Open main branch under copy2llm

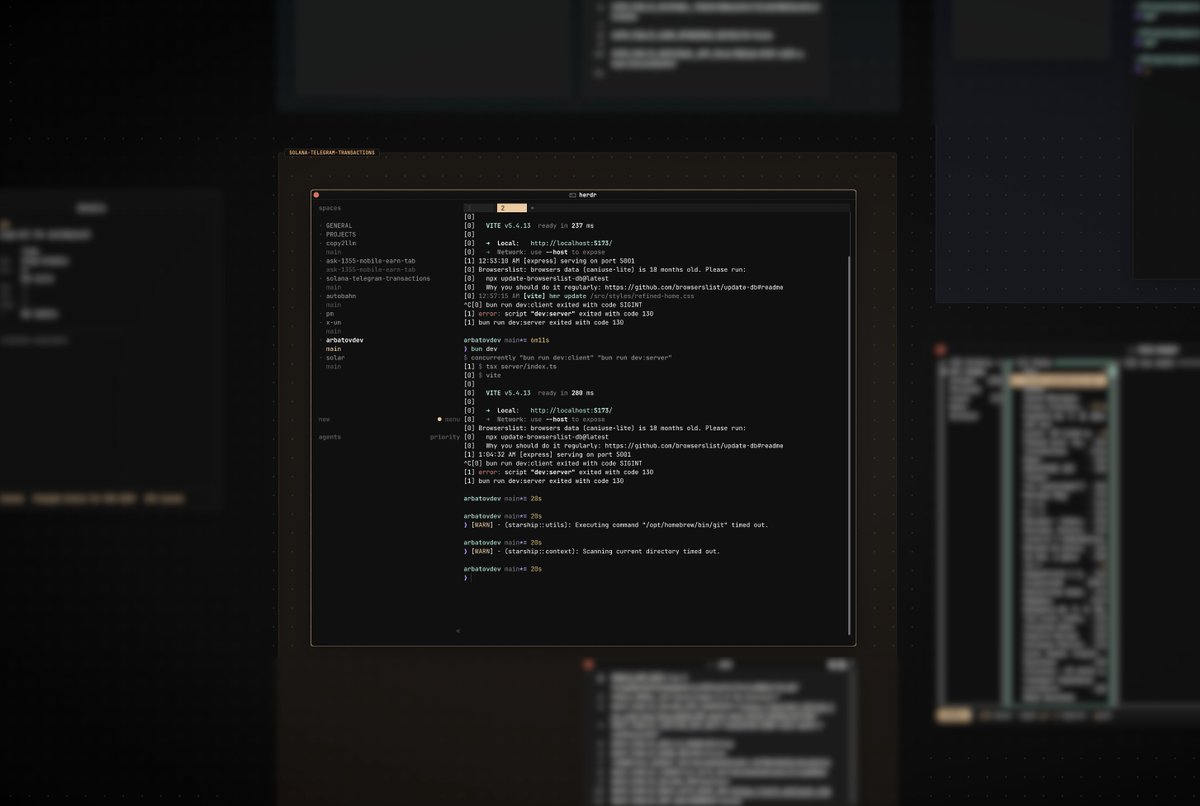[333, 252]
